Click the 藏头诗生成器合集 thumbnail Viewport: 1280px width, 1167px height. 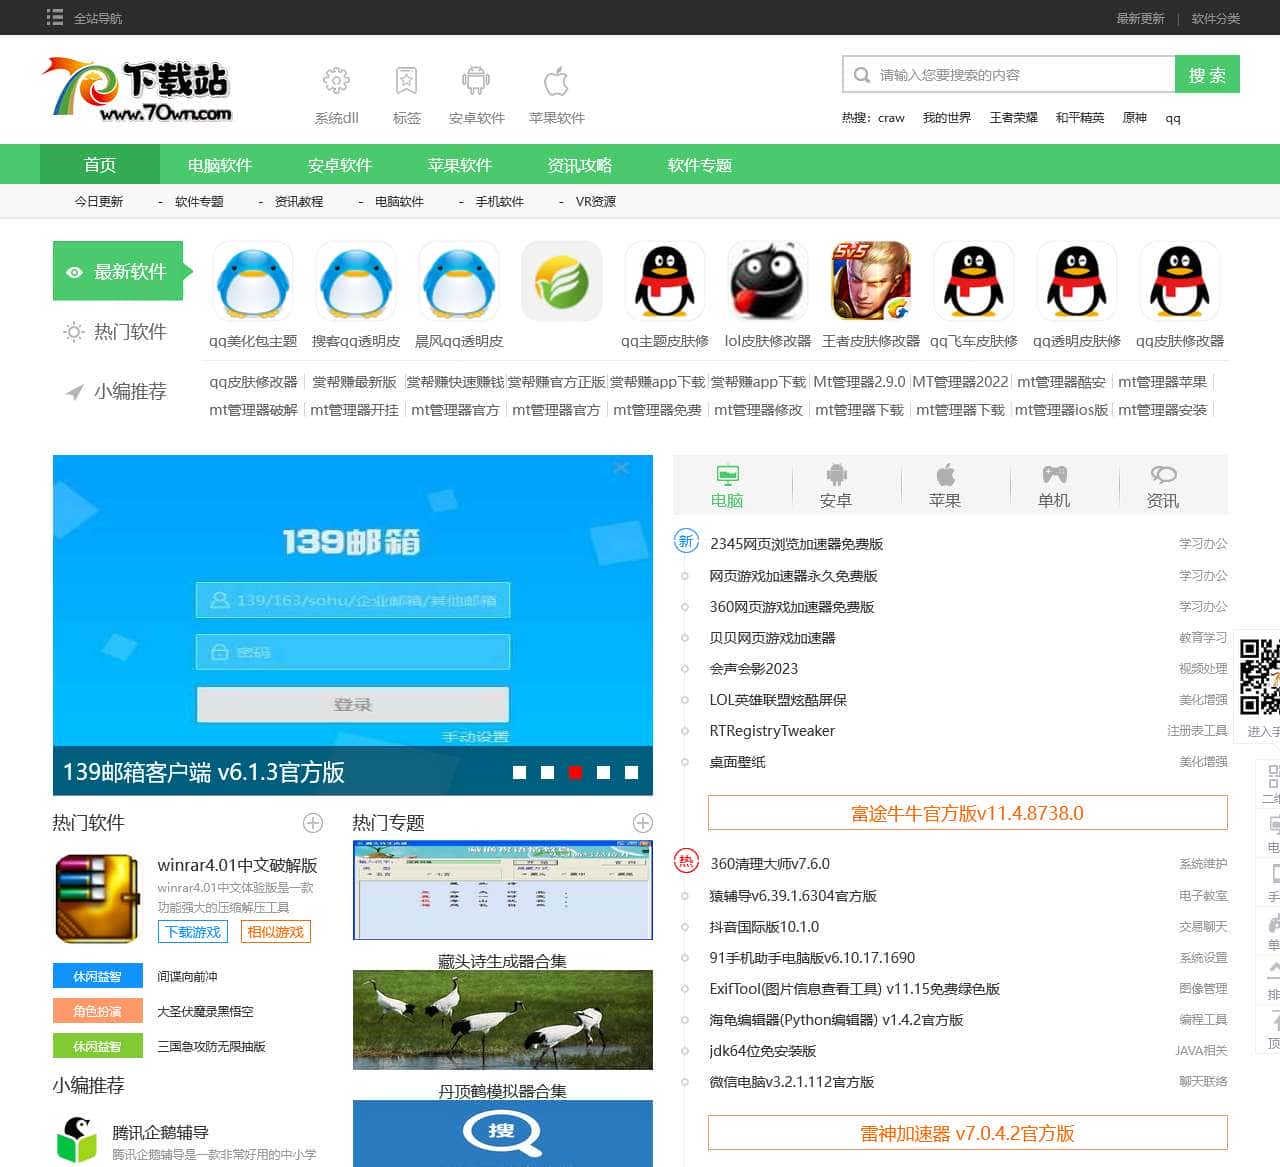[501, 889]
